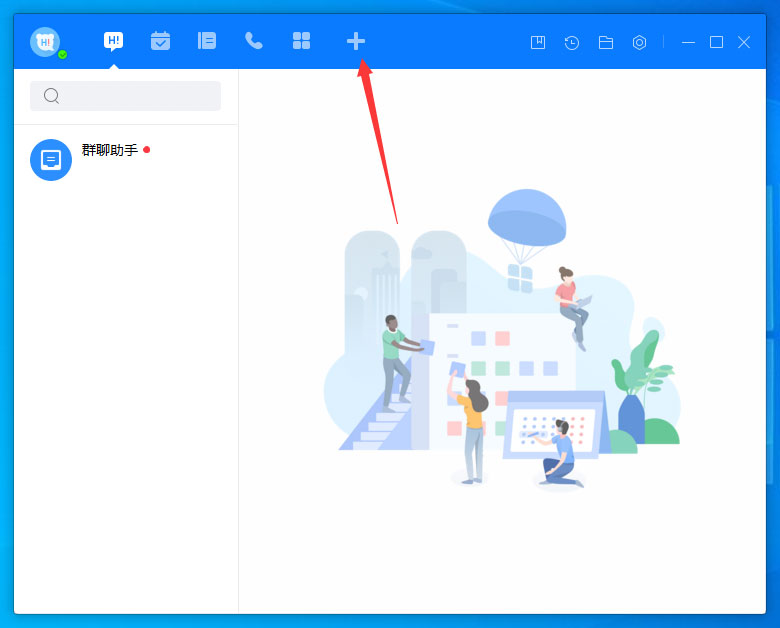
Task: Open the bookmark favorites icon
Action: point(538,42)
